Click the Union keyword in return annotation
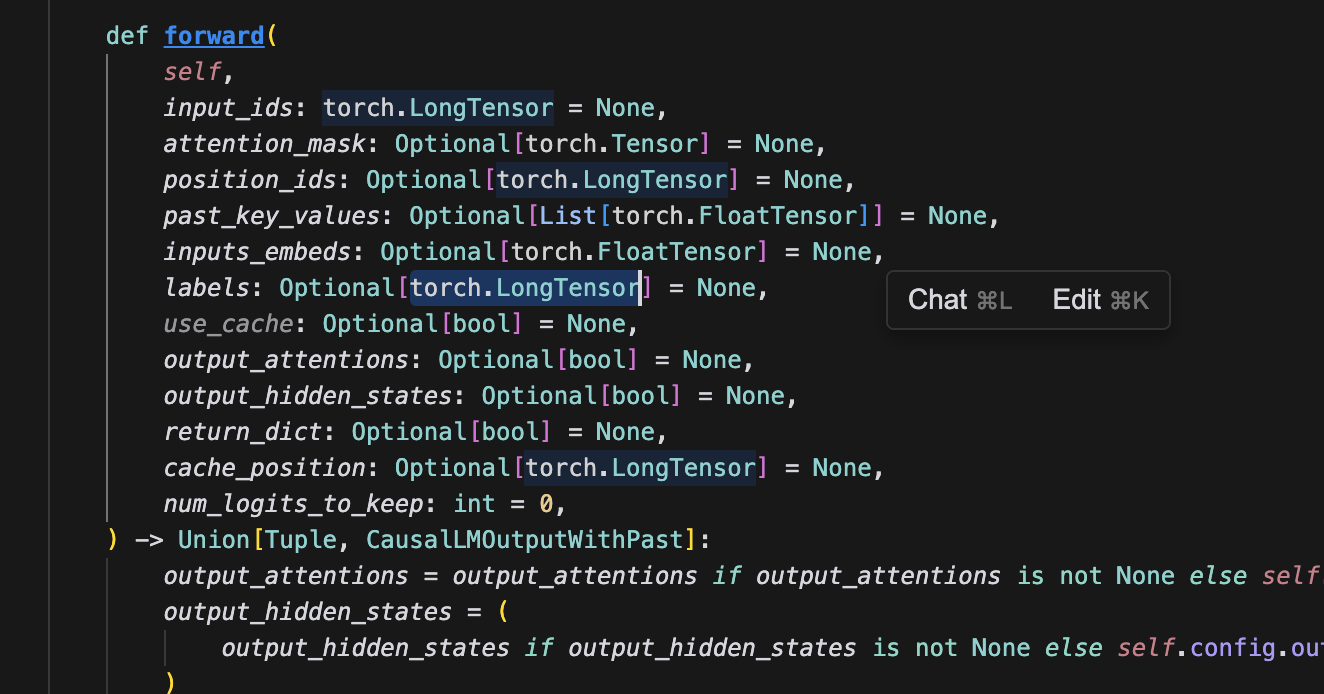Image resolution: width=1324 pixels, height=694 pixels. pos(214,540)
